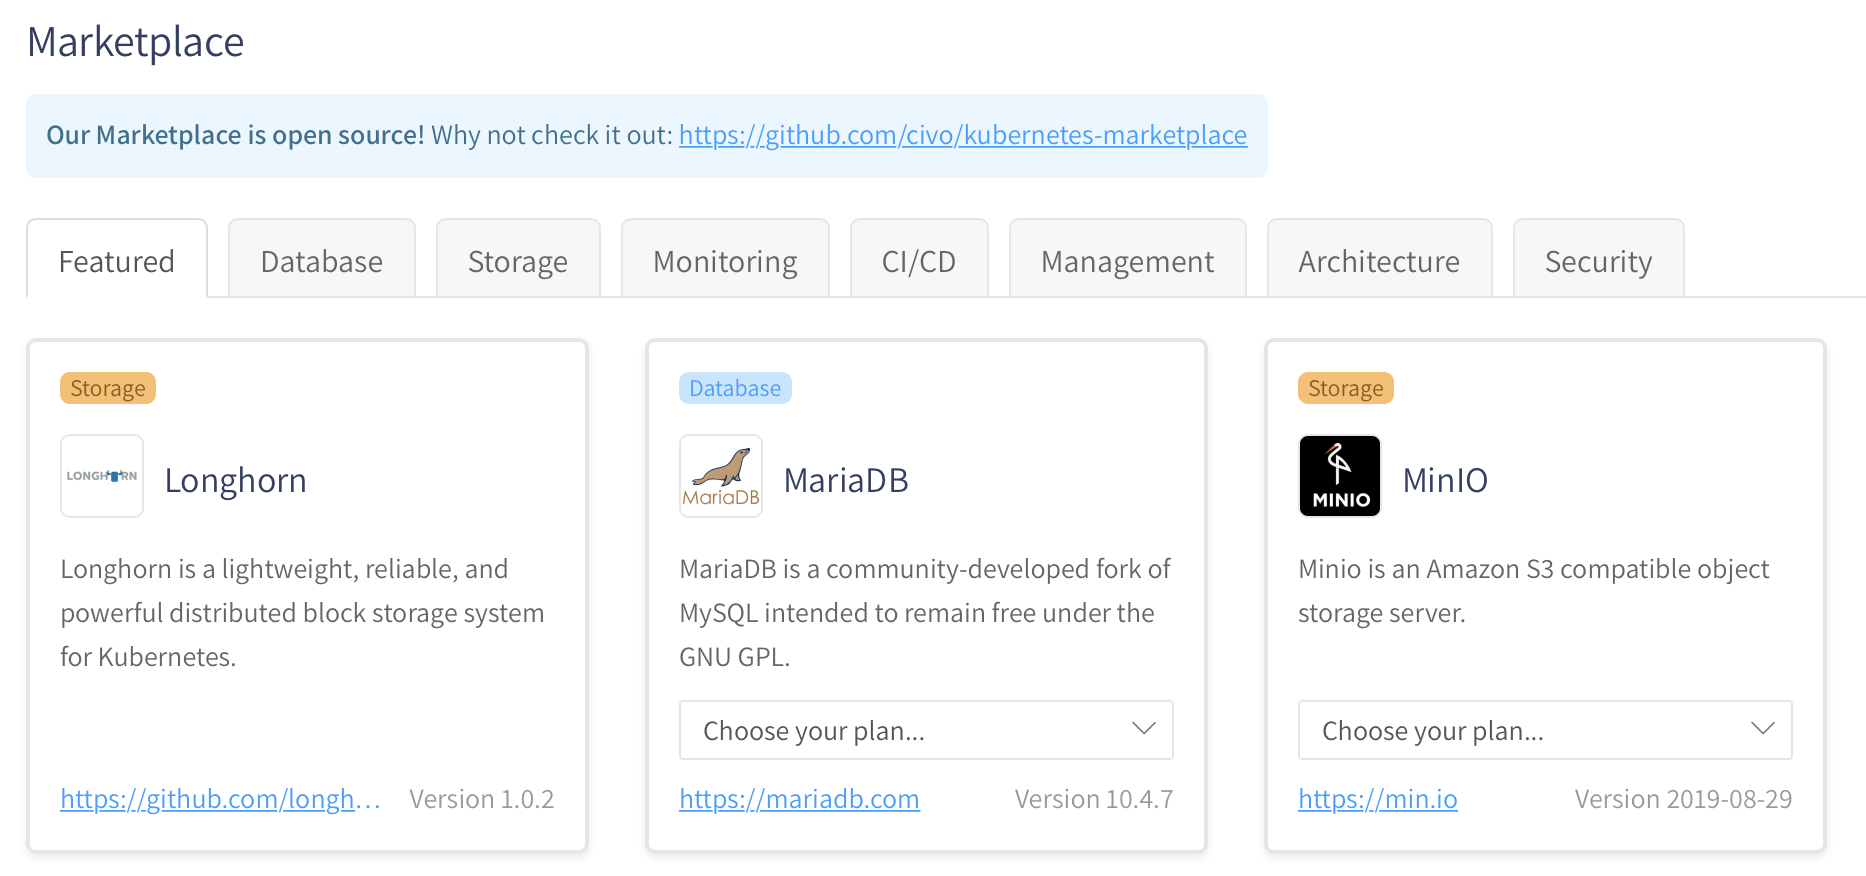Switch to the Storage tab
The width and height of the screenshot is (1866, 876).
518,259
